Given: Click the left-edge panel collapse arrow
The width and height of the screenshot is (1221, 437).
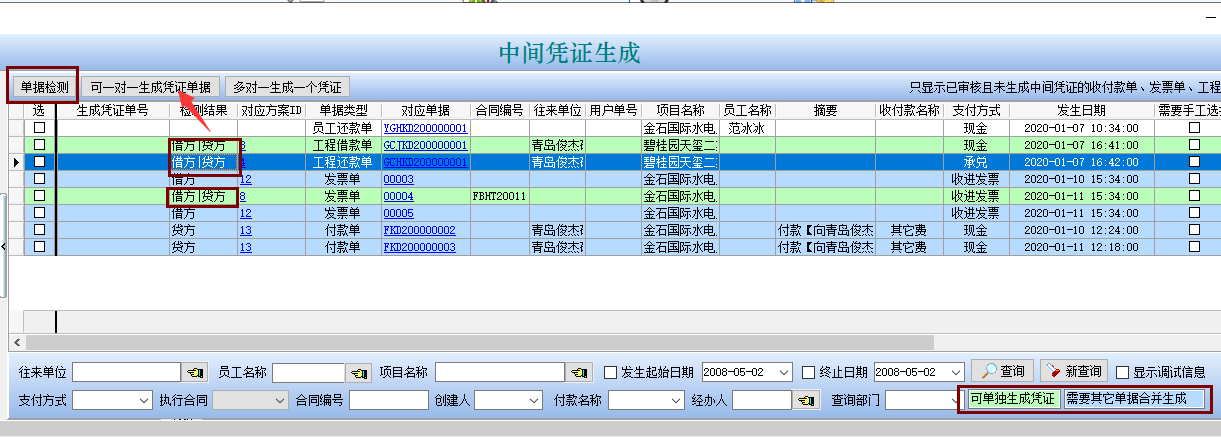Looking at the screenshot, I should (x=4, y=245).
